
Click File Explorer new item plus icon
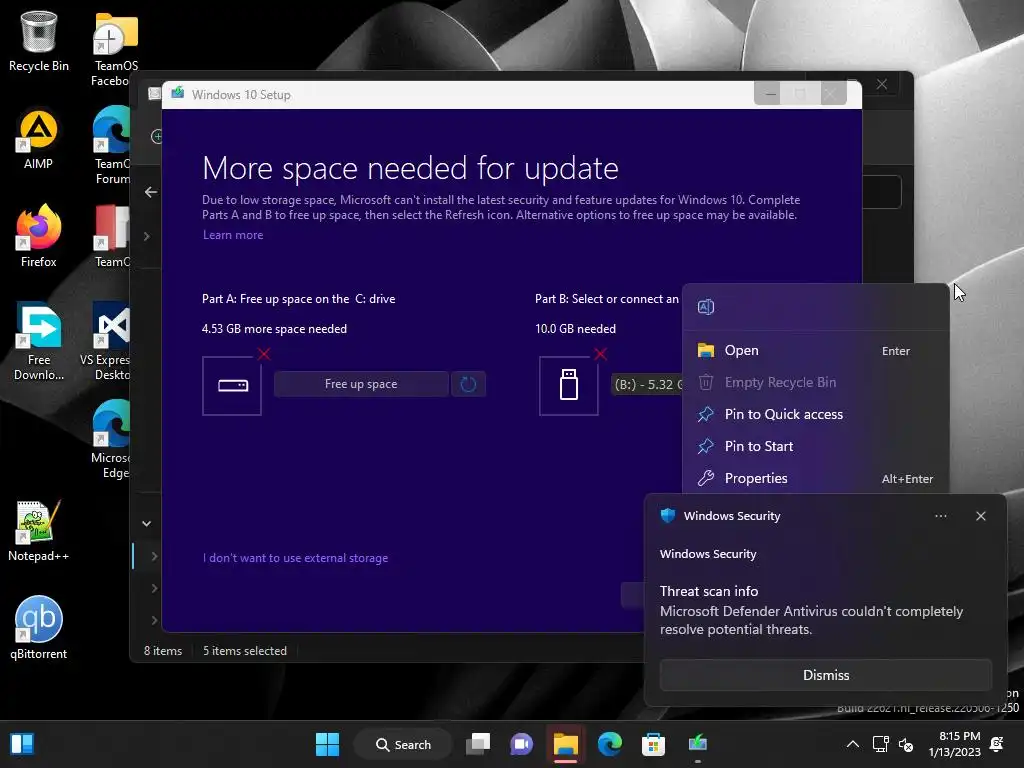pos(157,136)
